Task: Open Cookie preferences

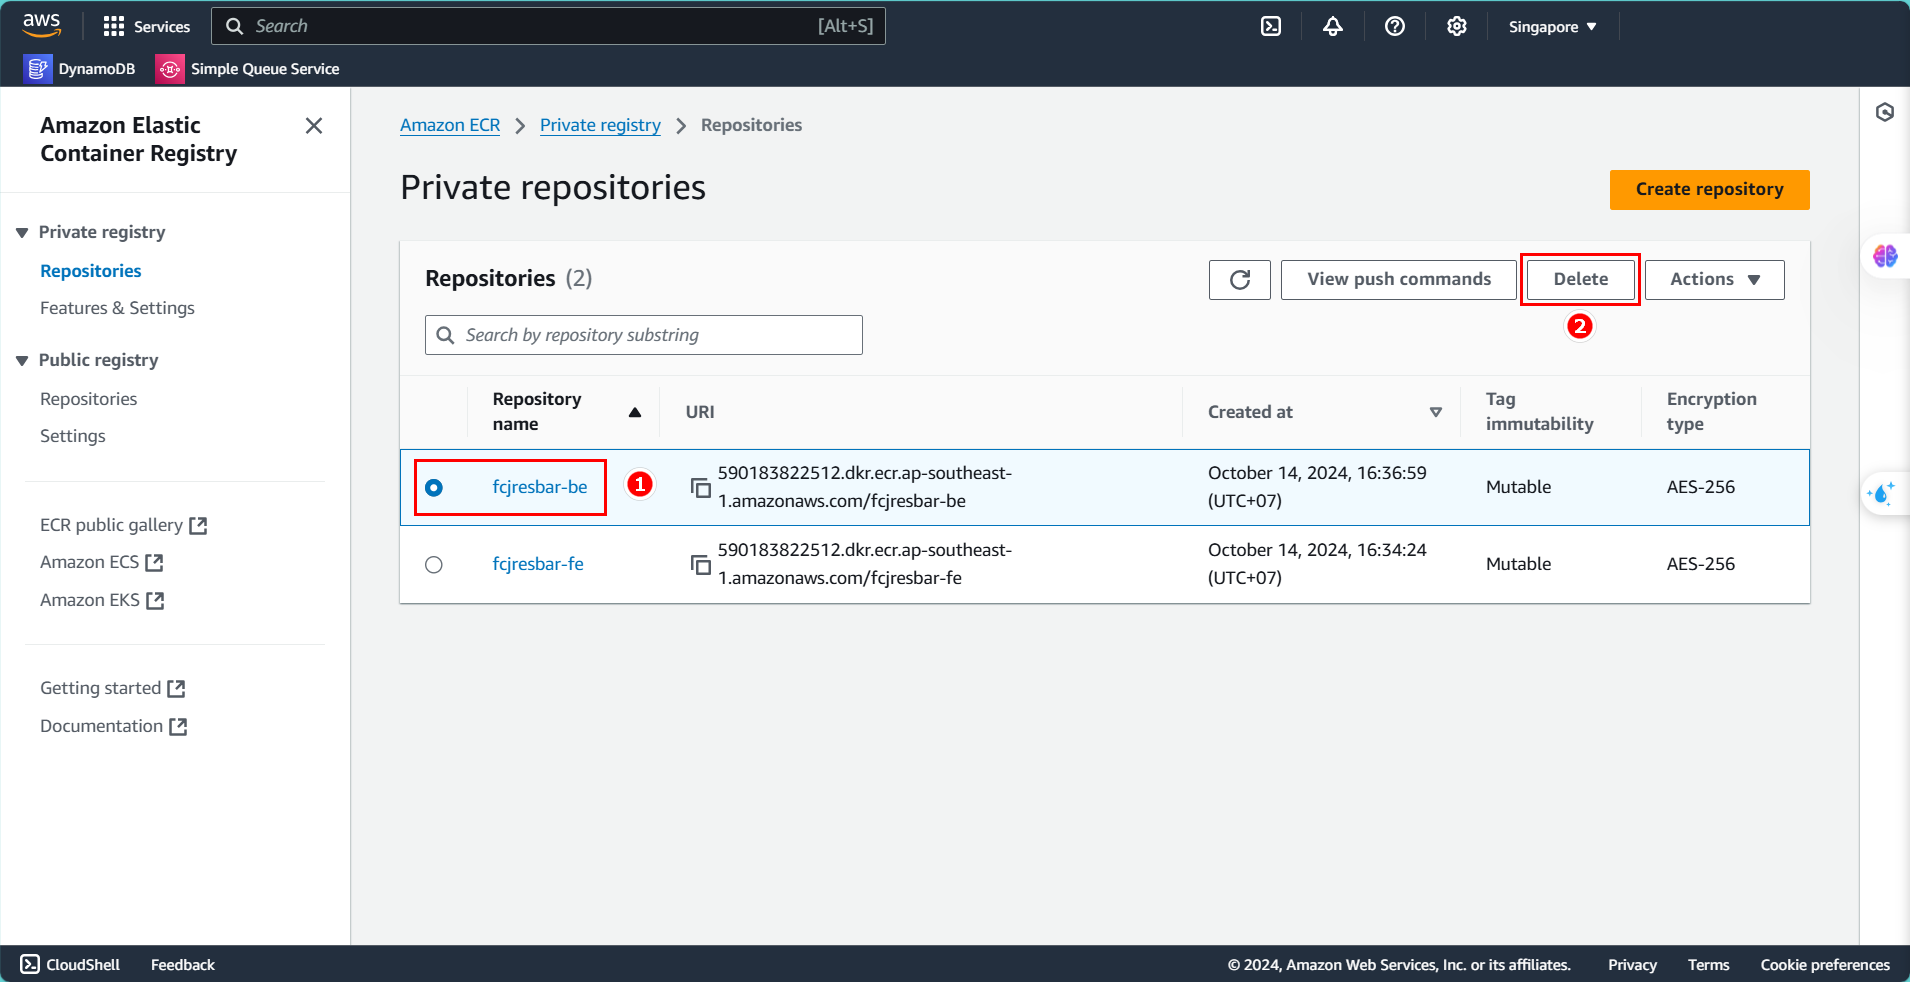Action: [1825, 964]
